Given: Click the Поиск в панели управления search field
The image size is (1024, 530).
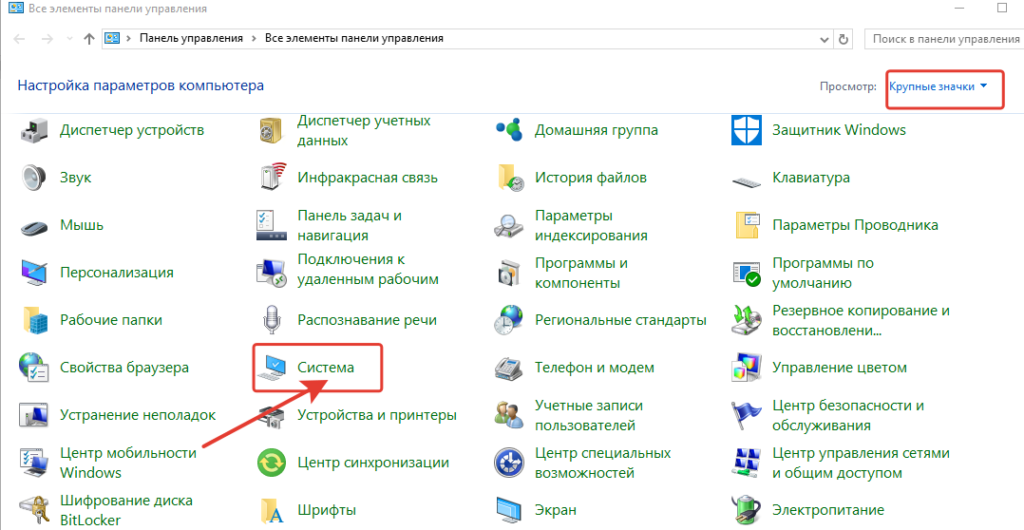Looking at the screenshot, I should coord(942,39).
